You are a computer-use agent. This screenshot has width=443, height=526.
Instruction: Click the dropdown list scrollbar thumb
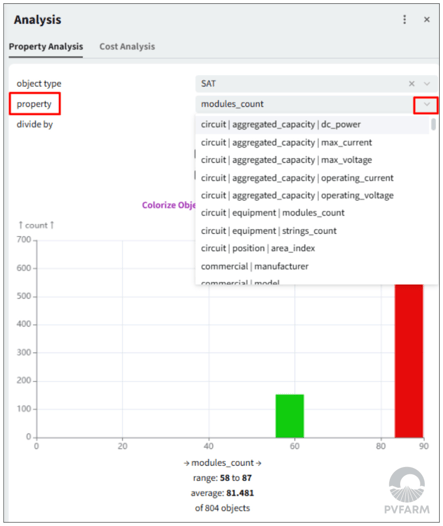(x=433, y=124)
